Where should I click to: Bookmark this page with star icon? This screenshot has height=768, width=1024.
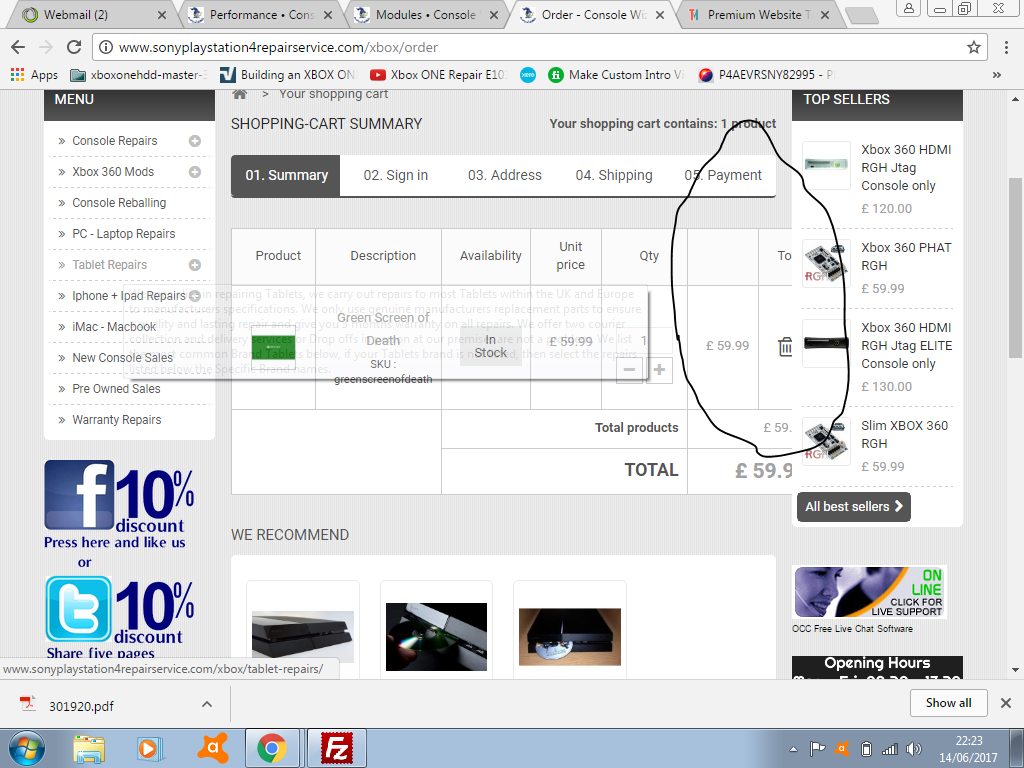(974, 47)
